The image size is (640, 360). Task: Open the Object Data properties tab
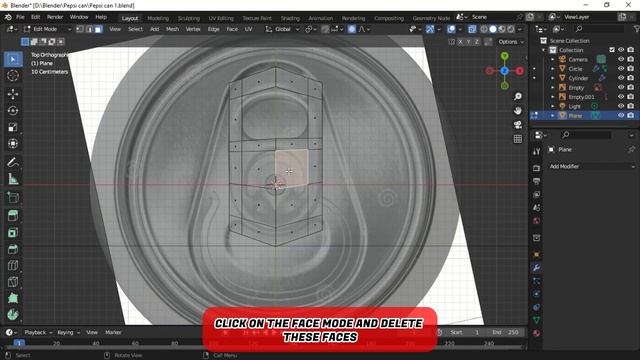click(536, 320)
